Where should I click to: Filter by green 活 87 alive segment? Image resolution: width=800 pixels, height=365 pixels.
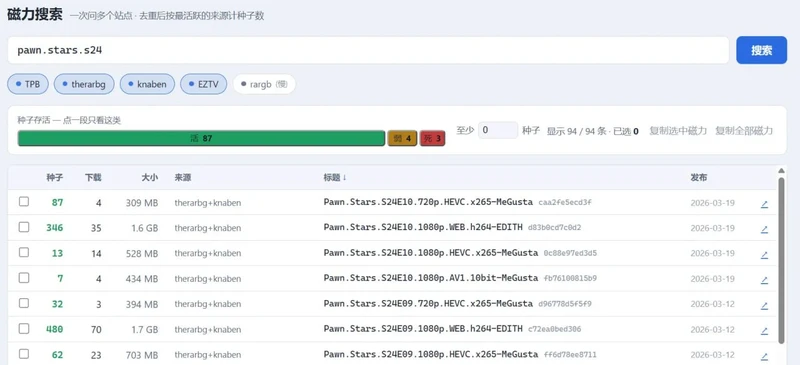click(x=201, y=138)
